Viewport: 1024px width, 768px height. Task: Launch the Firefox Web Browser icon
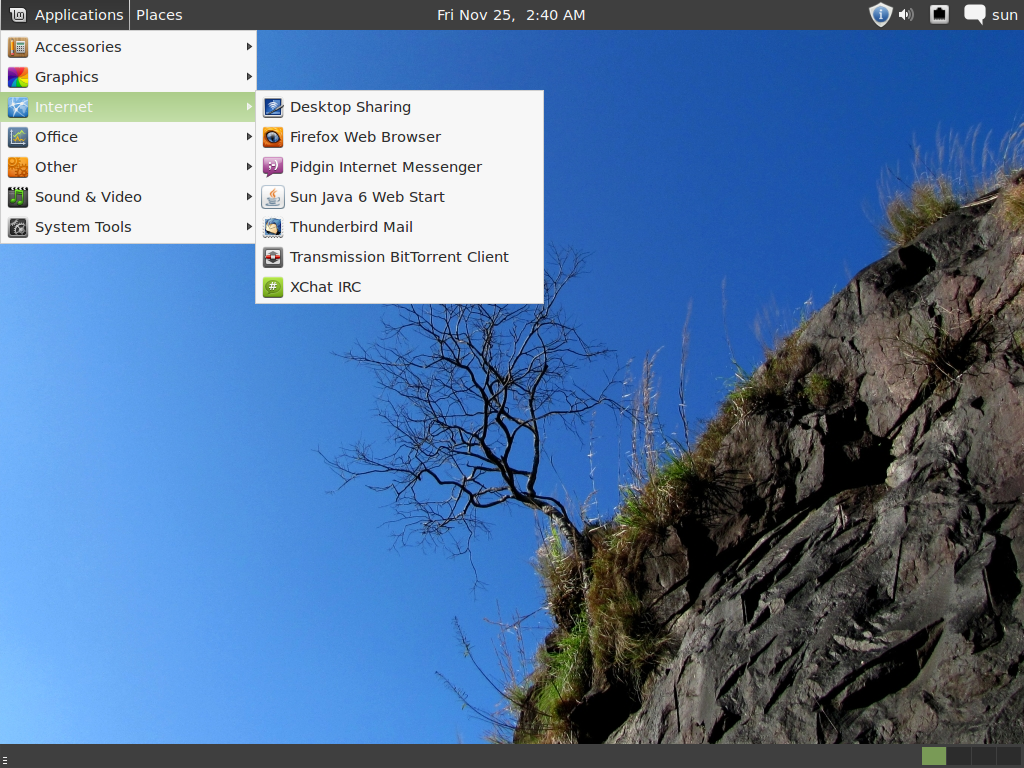click(x=272, y=137)
